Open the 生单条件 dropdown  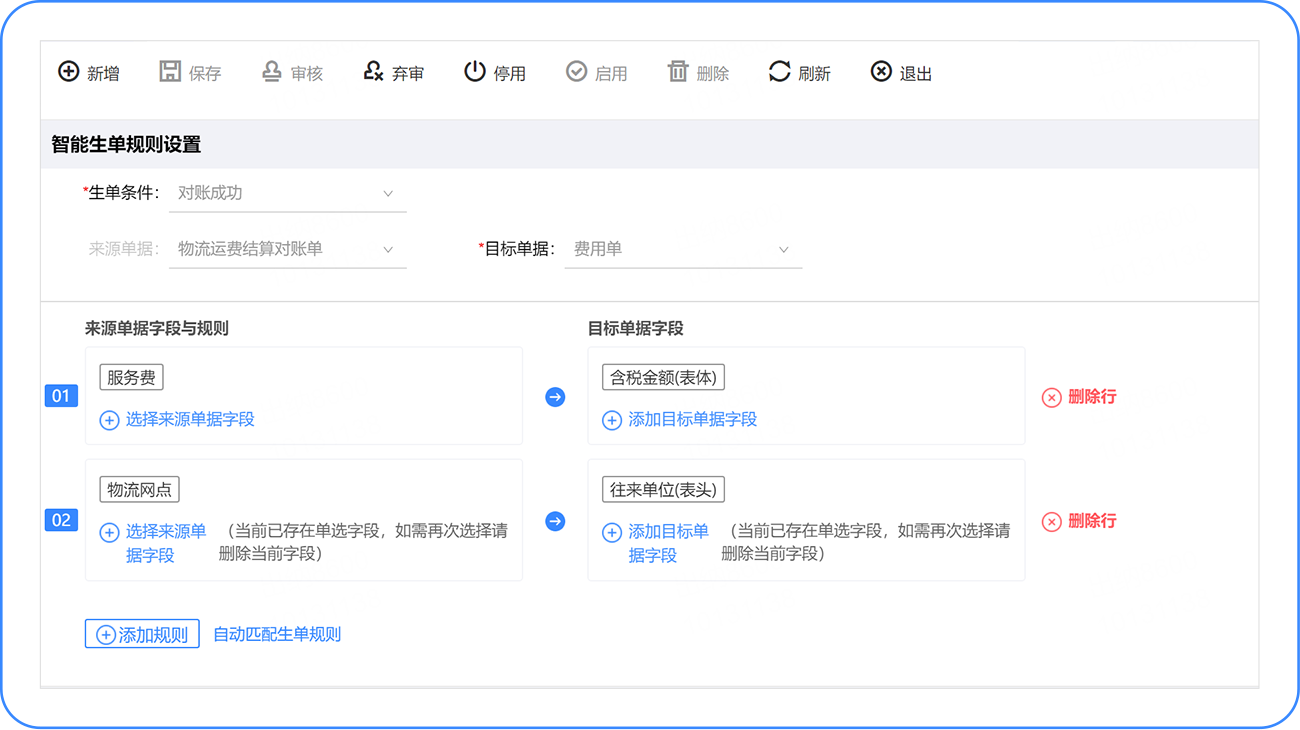click(x=288, y=193)
